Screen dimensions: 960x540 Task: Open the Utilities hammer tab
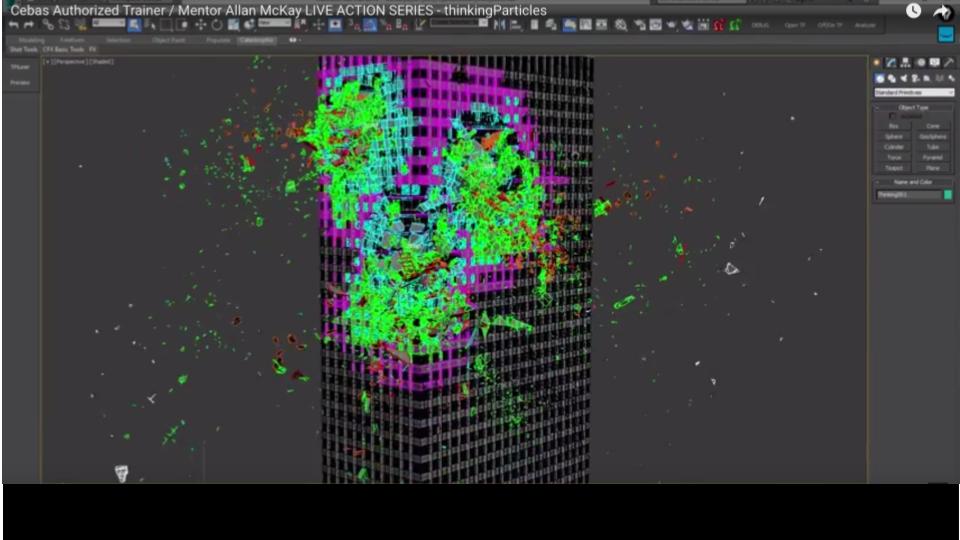(x=948, y=63)
